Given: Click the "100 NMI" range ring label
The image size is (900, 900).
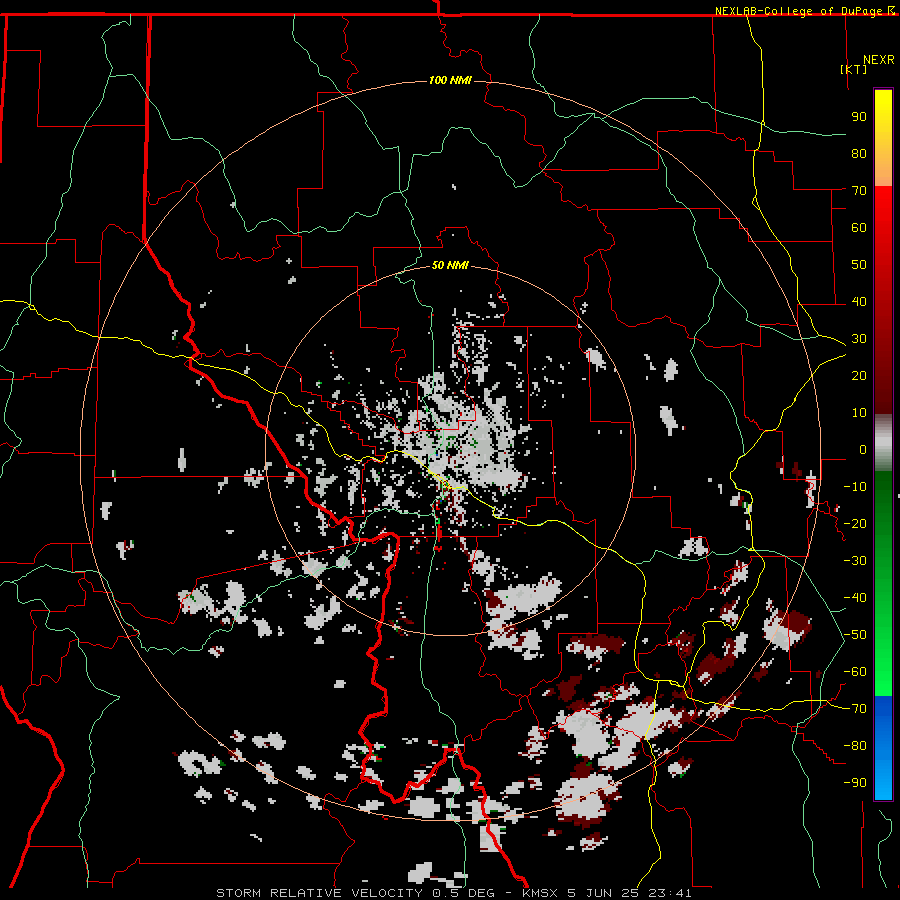Looking at the screenshot, I should click(x=450, y=80).
